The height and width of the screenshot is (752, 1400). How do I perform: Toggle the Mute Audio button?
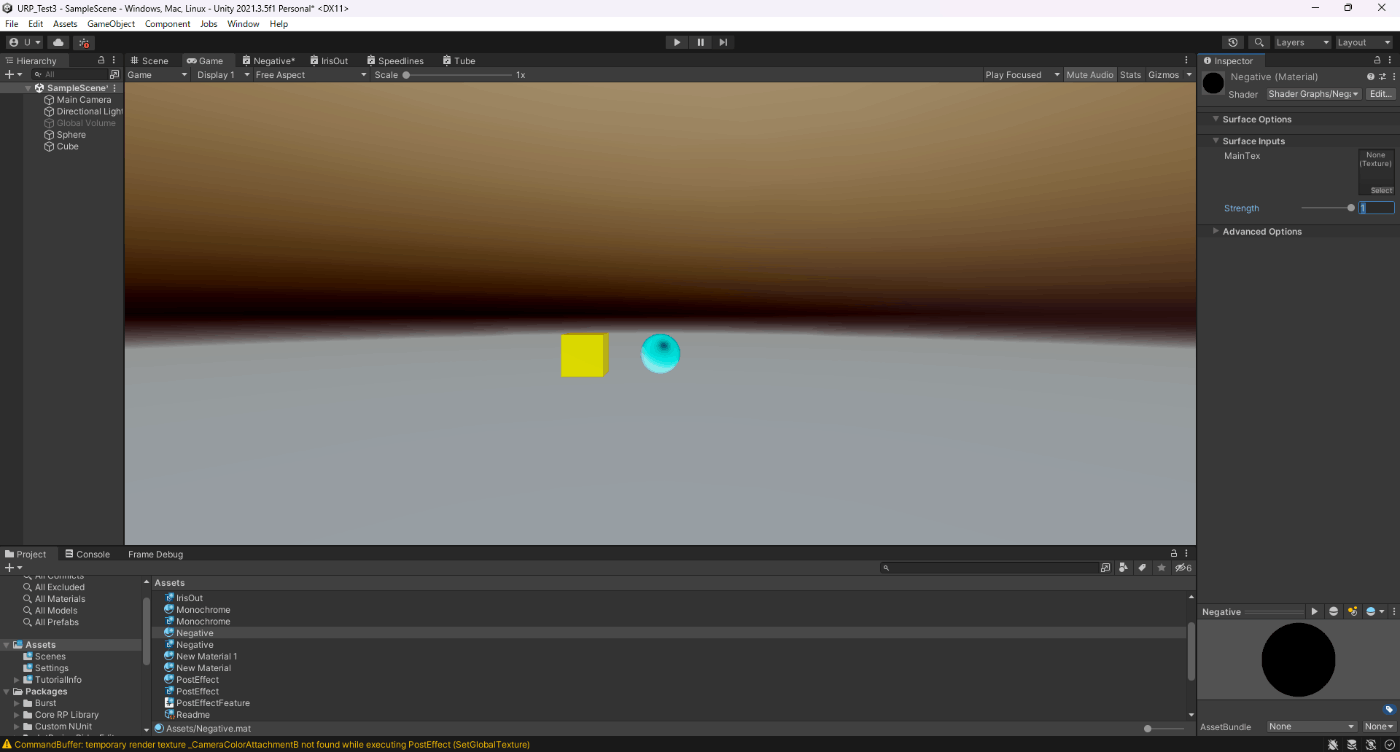(1089, 75)
